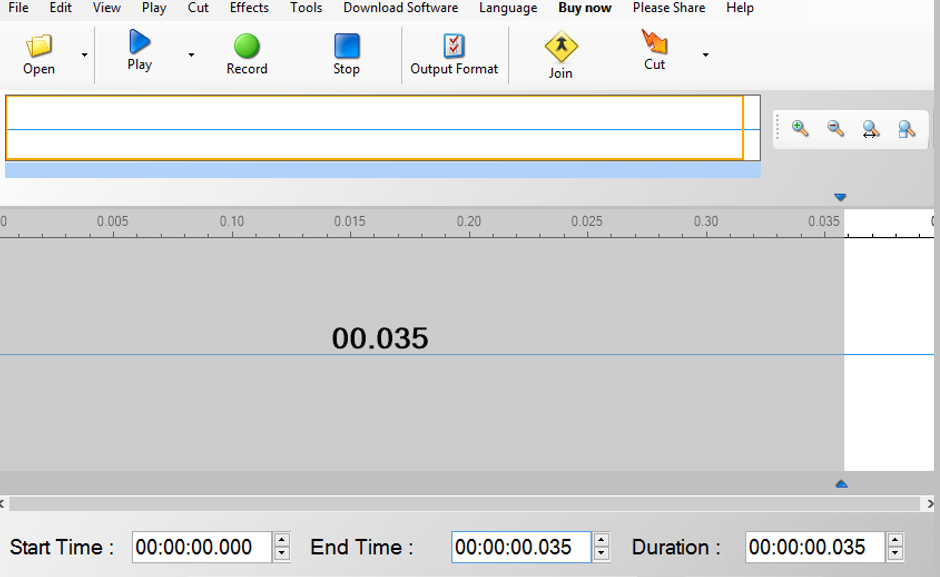Click the light blue overview progress bar
Screen dimensions: 940x577
point(383,170)
